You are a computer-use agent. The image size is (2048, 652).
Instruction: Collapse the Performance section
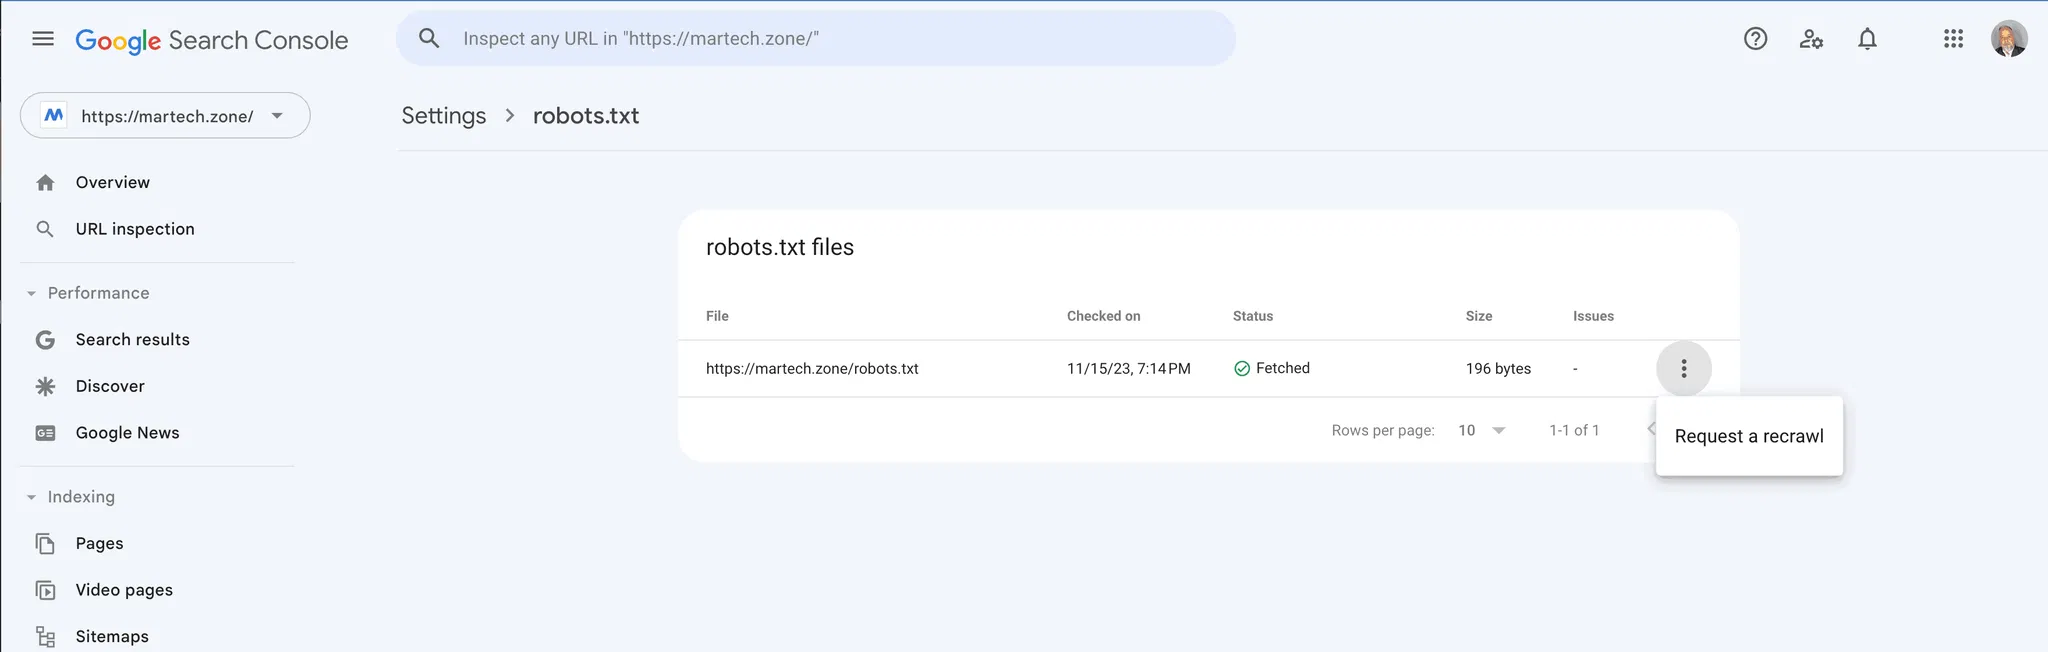point(31,294)
